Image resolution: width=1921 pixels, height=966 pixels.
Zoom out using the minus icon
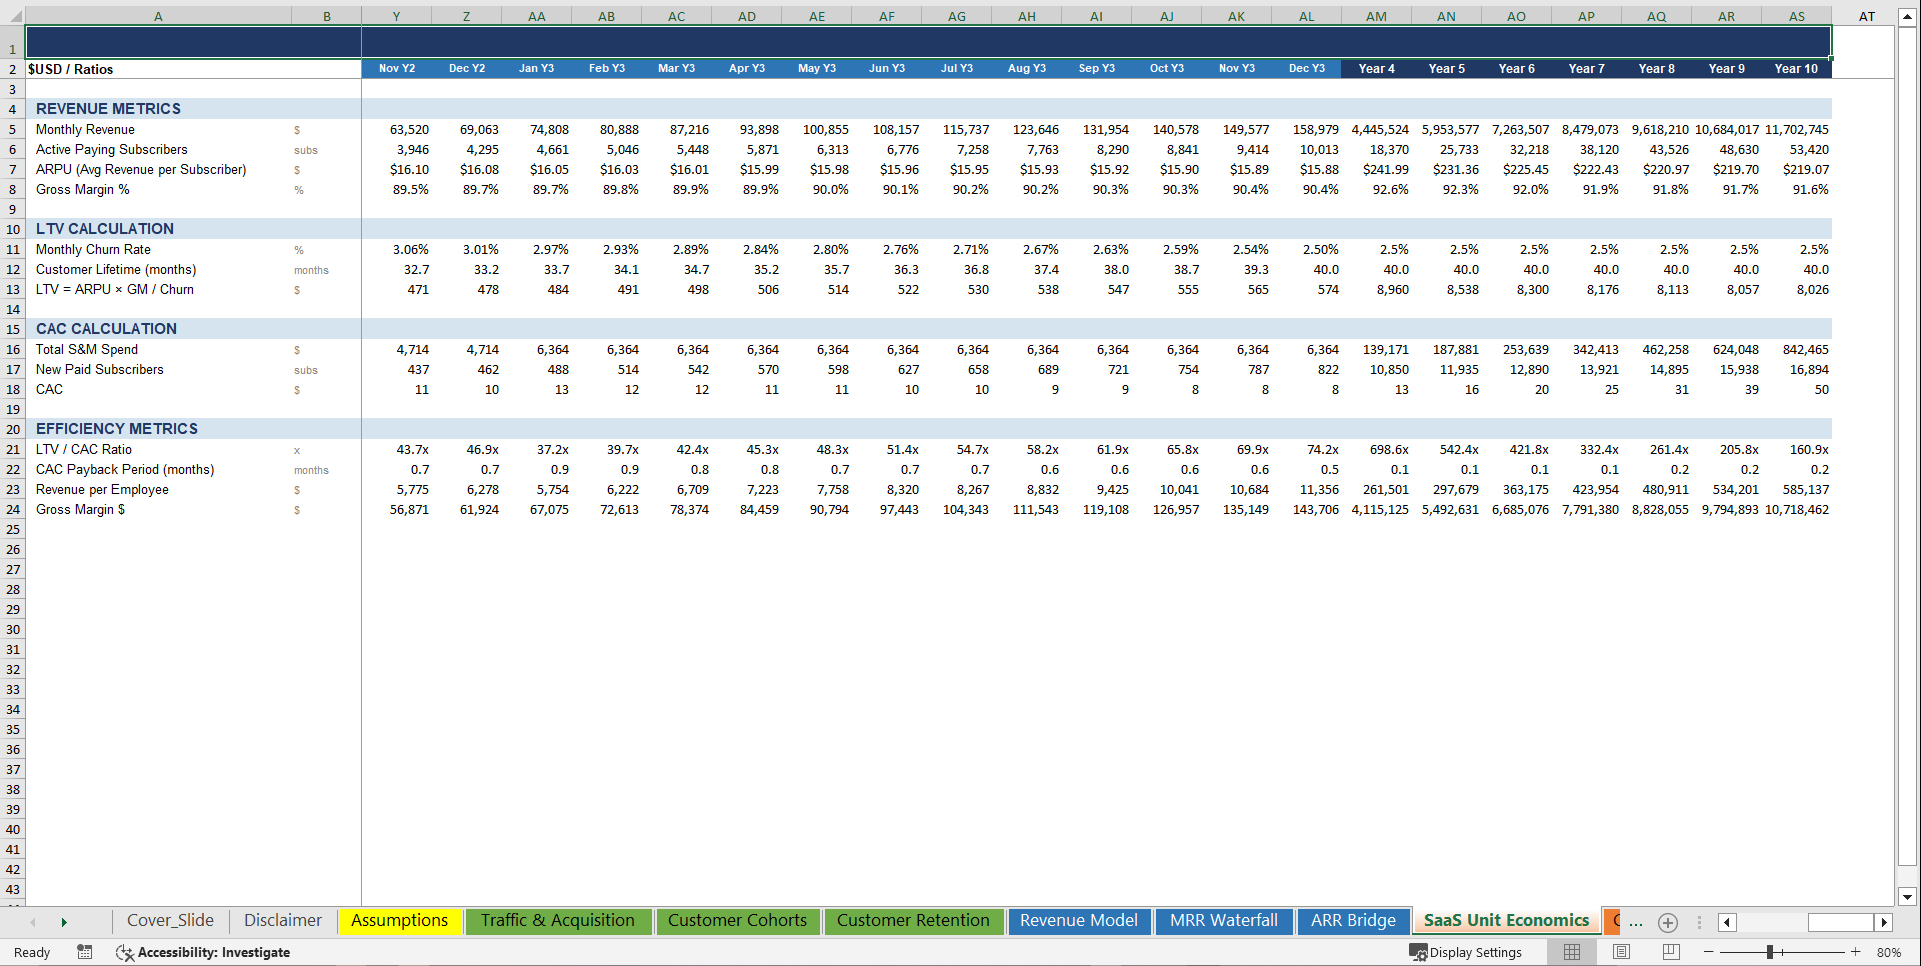tap(1707, 952)
